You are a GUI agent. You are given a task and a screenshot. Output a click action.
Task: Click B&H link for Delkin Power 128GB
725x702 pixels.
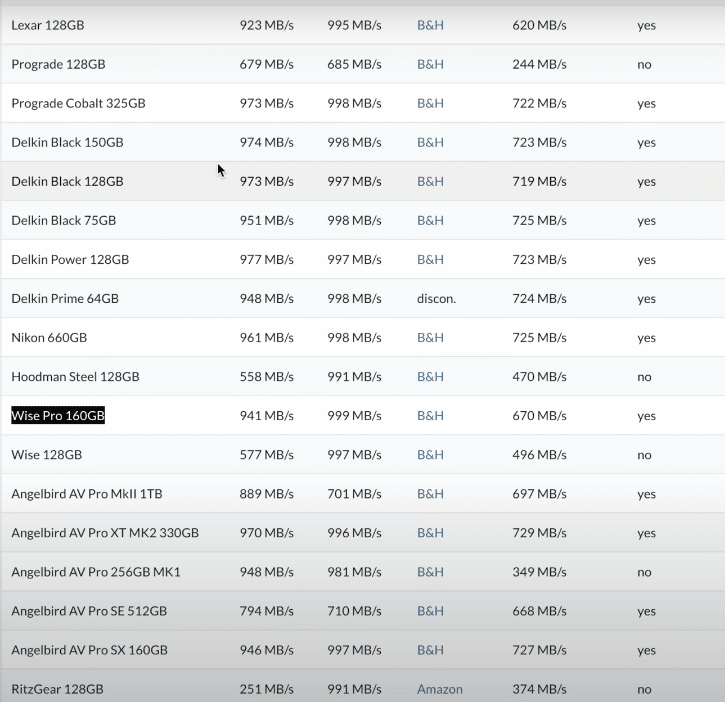(x=430, y=259)
